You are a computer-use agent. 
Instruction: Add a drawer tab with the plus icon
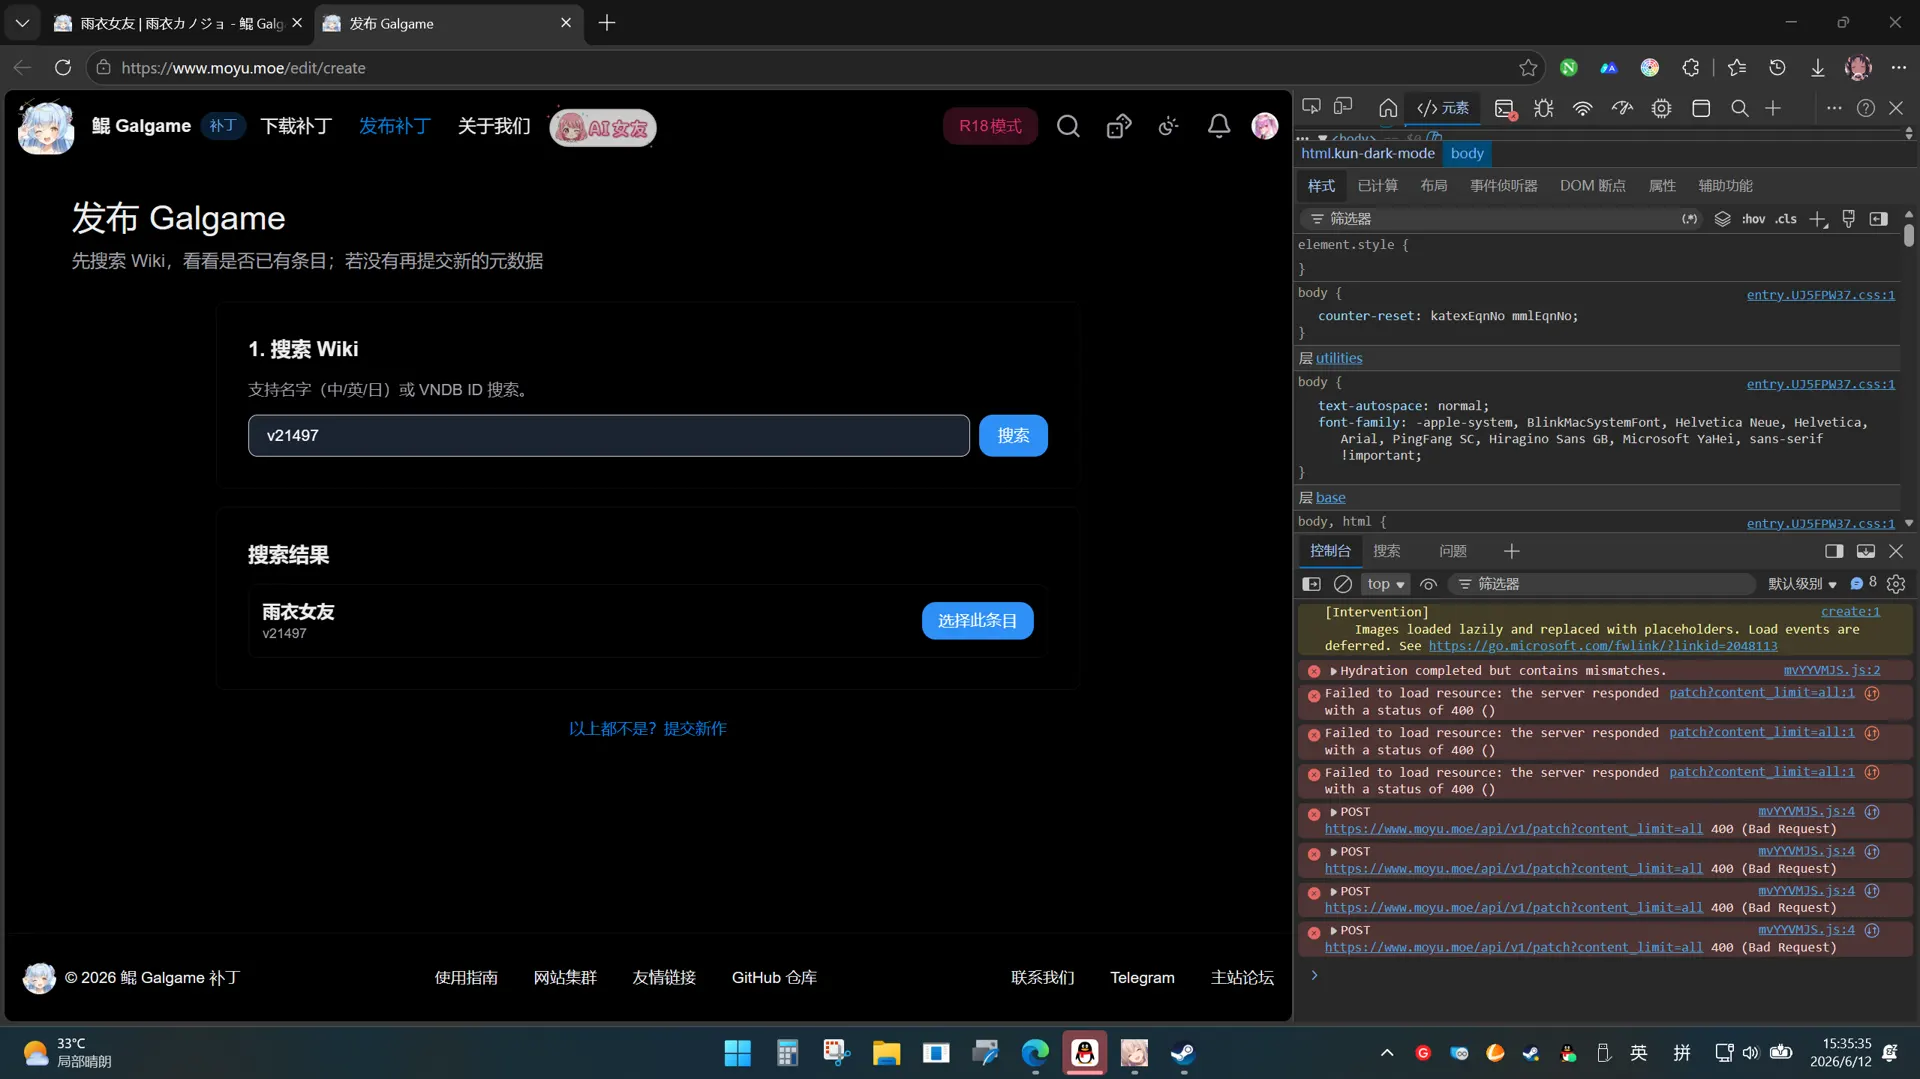1511,551
